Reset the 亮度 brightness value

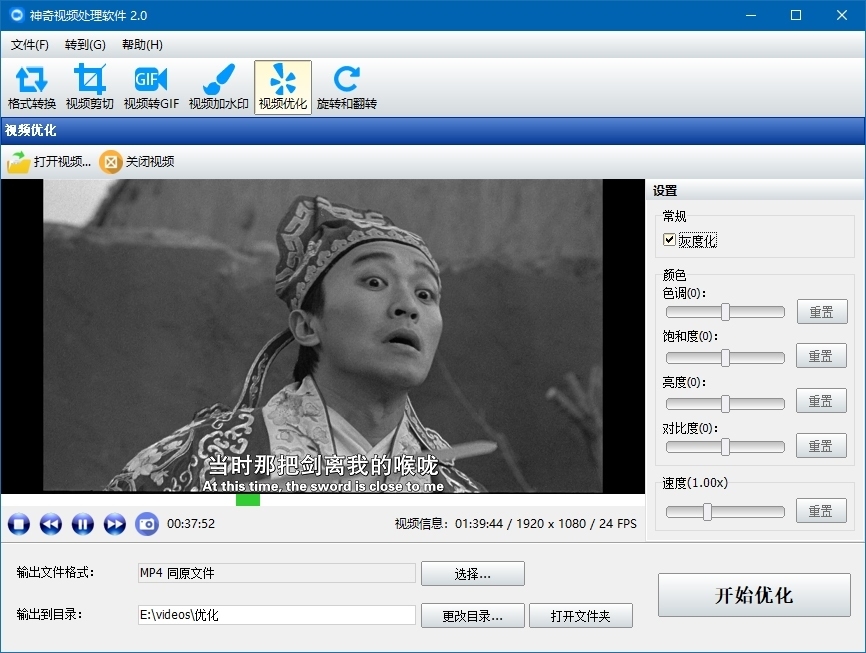[821, 401]
